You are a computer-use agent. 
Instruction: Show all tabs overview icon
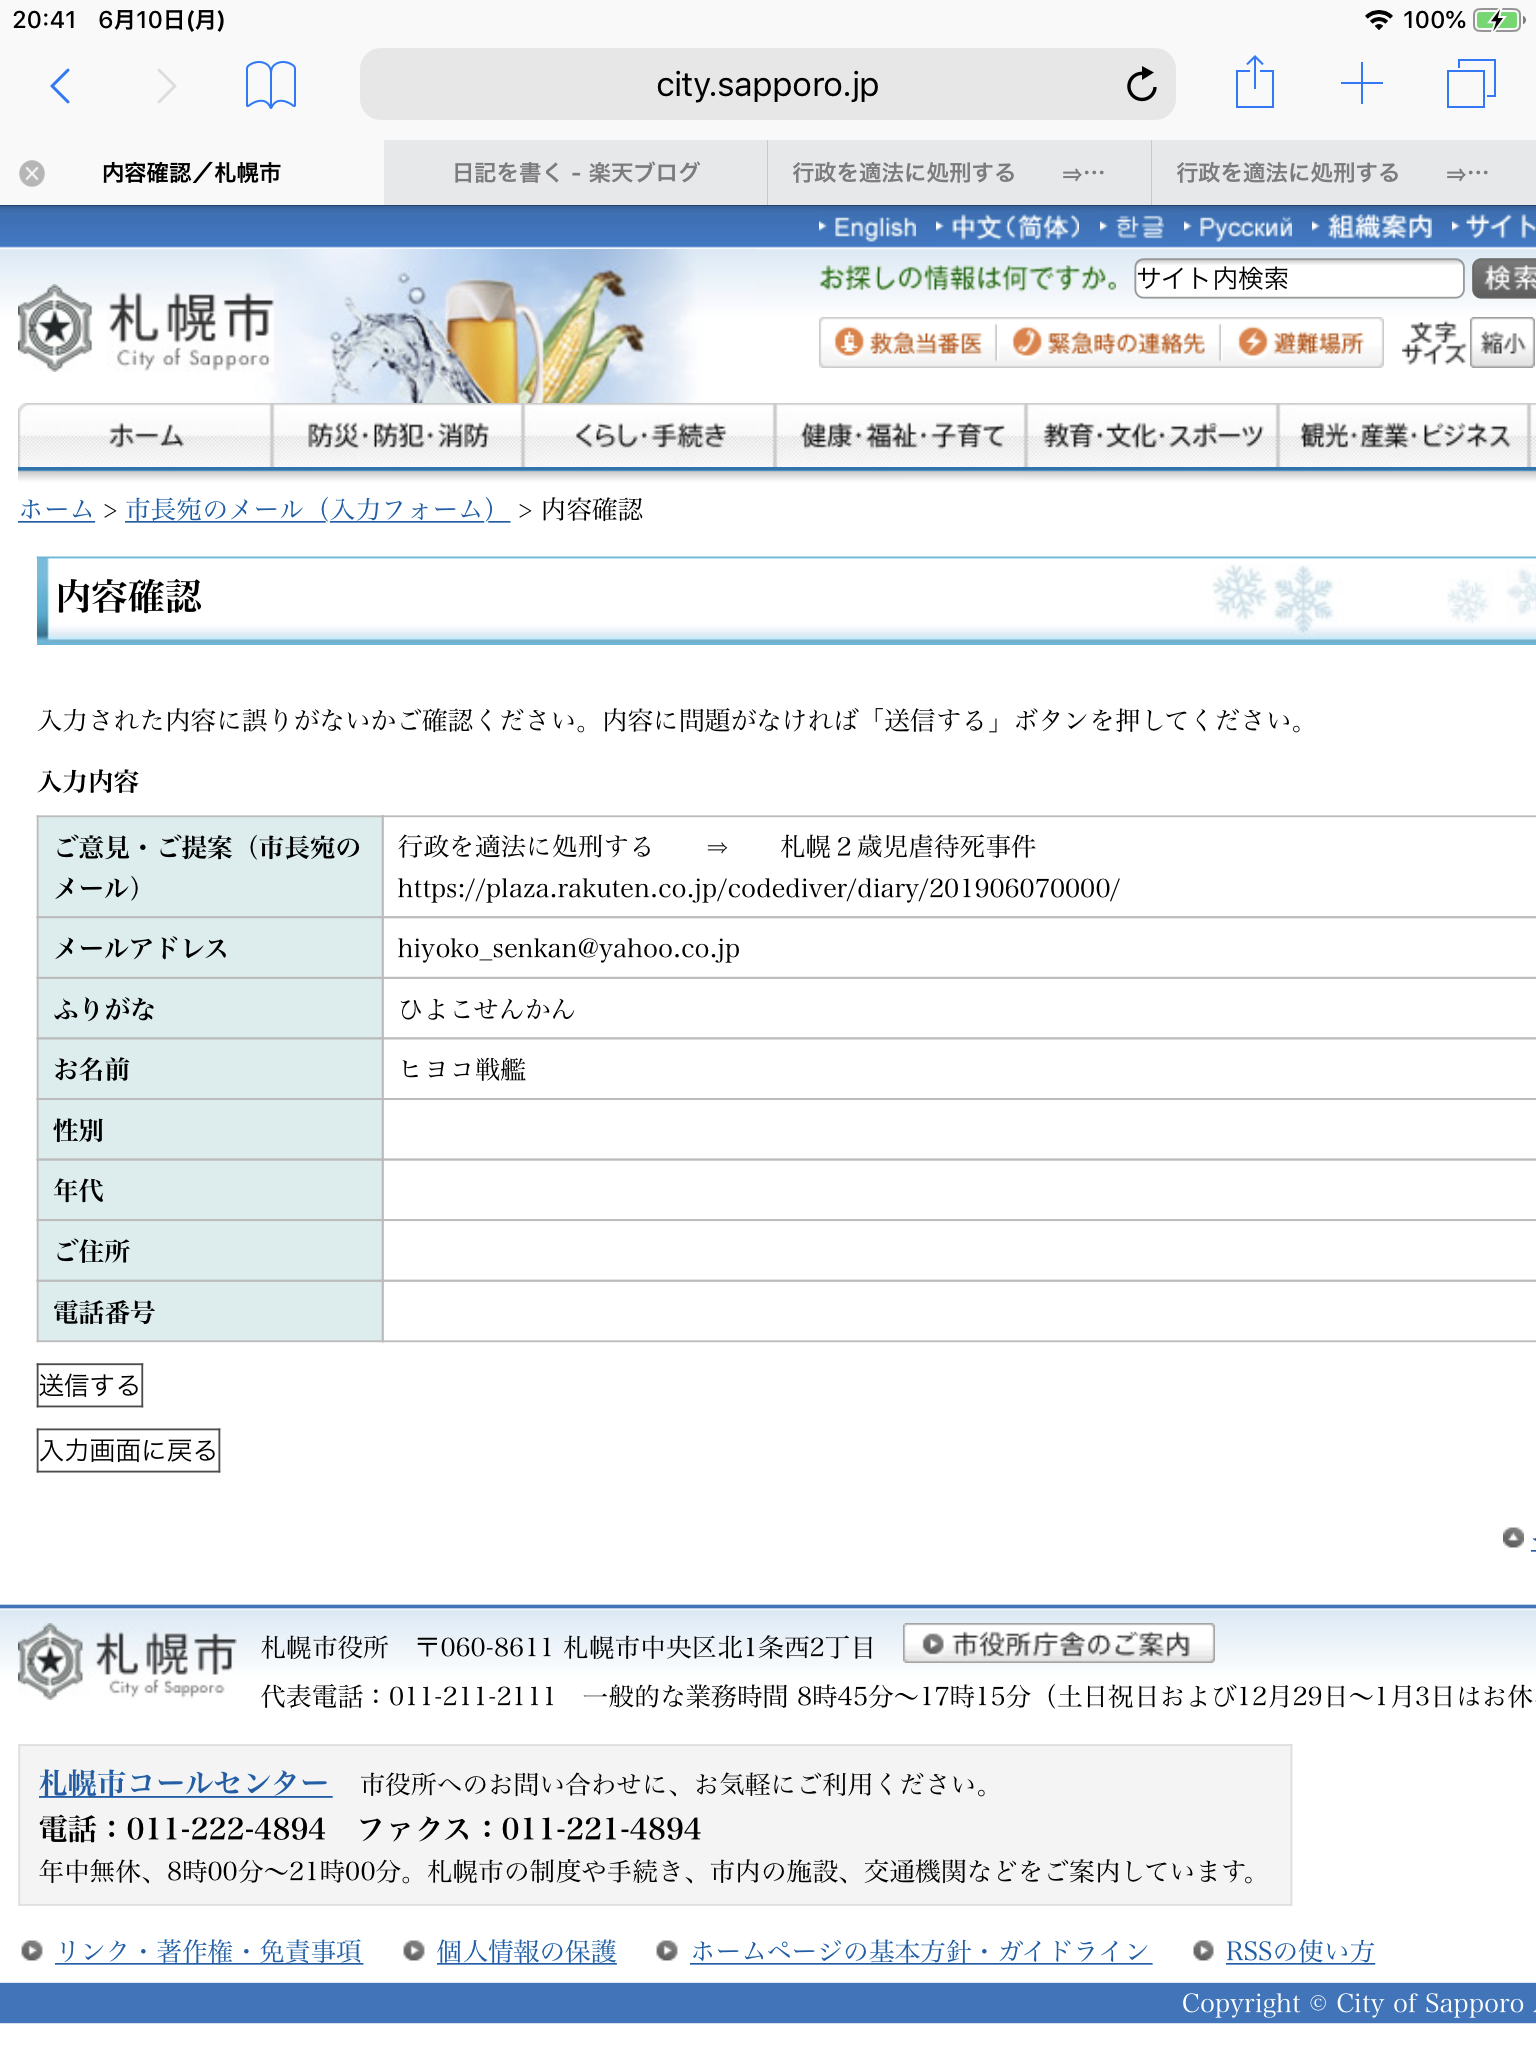(x=1471, y=84)
